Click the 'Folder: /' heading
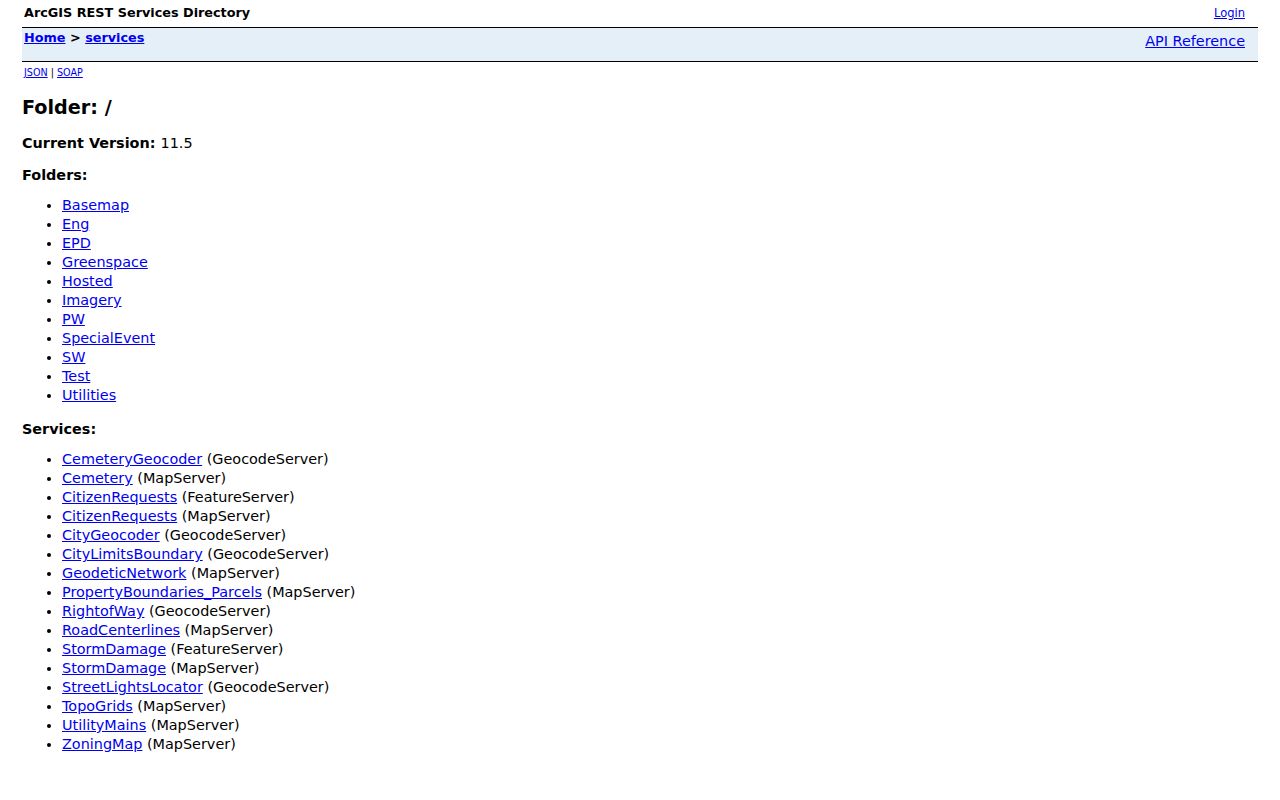1280x800 pixels. tap(67, 107)
